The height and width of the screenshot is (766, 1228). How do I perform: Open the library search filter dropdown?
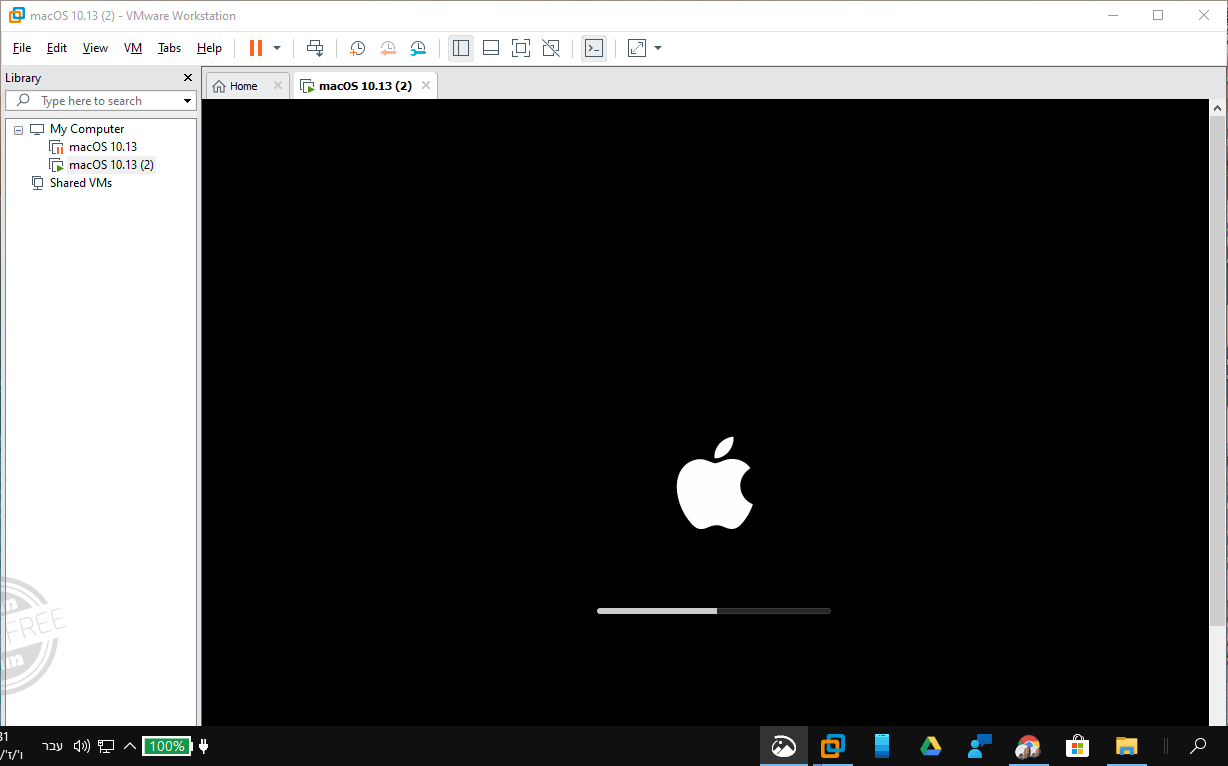pos(187,101)
